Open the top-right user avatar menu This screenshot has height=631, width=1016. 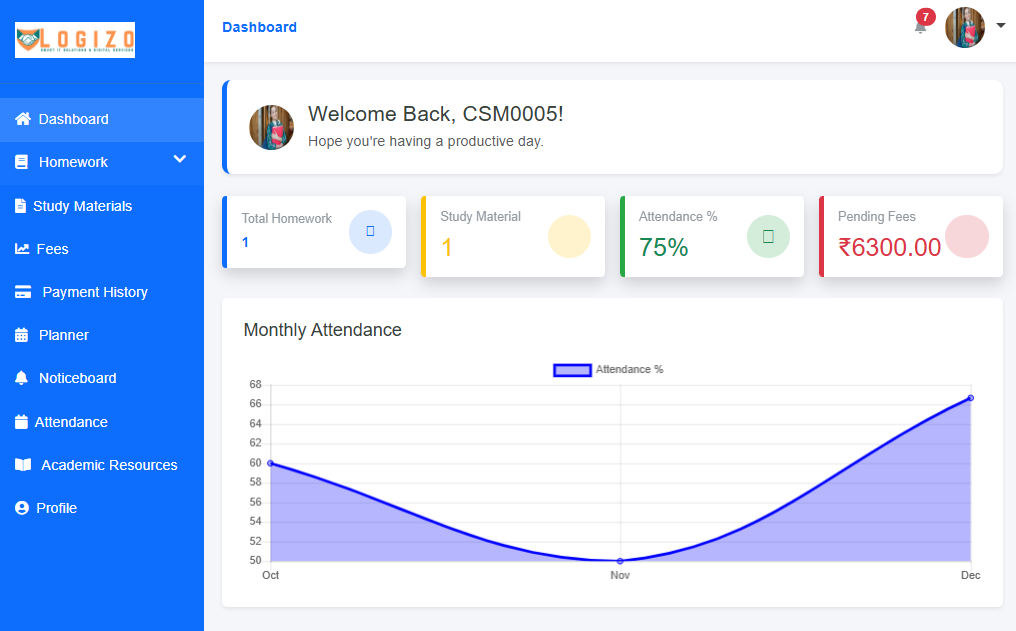[964, 27]
